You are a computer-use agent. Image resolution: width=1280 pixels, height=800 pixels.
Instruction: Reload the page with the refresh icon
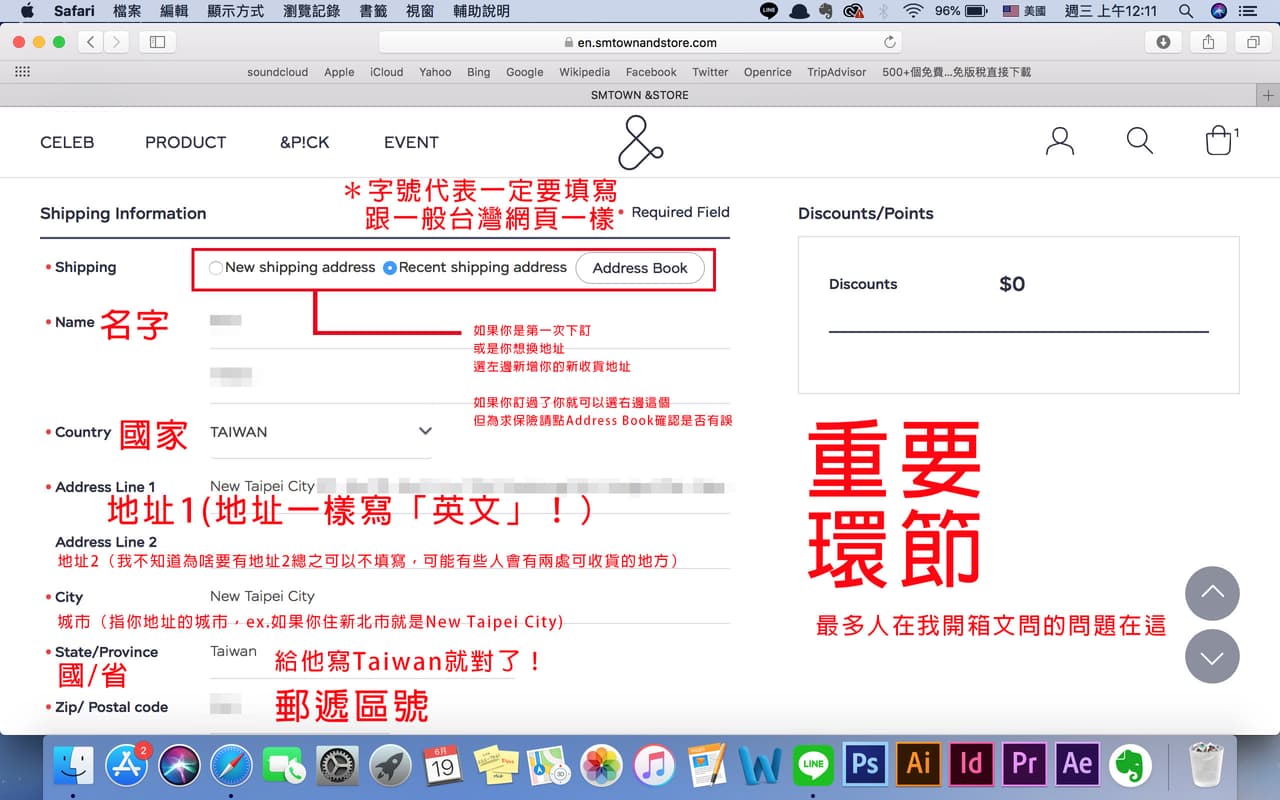(889, 43)
